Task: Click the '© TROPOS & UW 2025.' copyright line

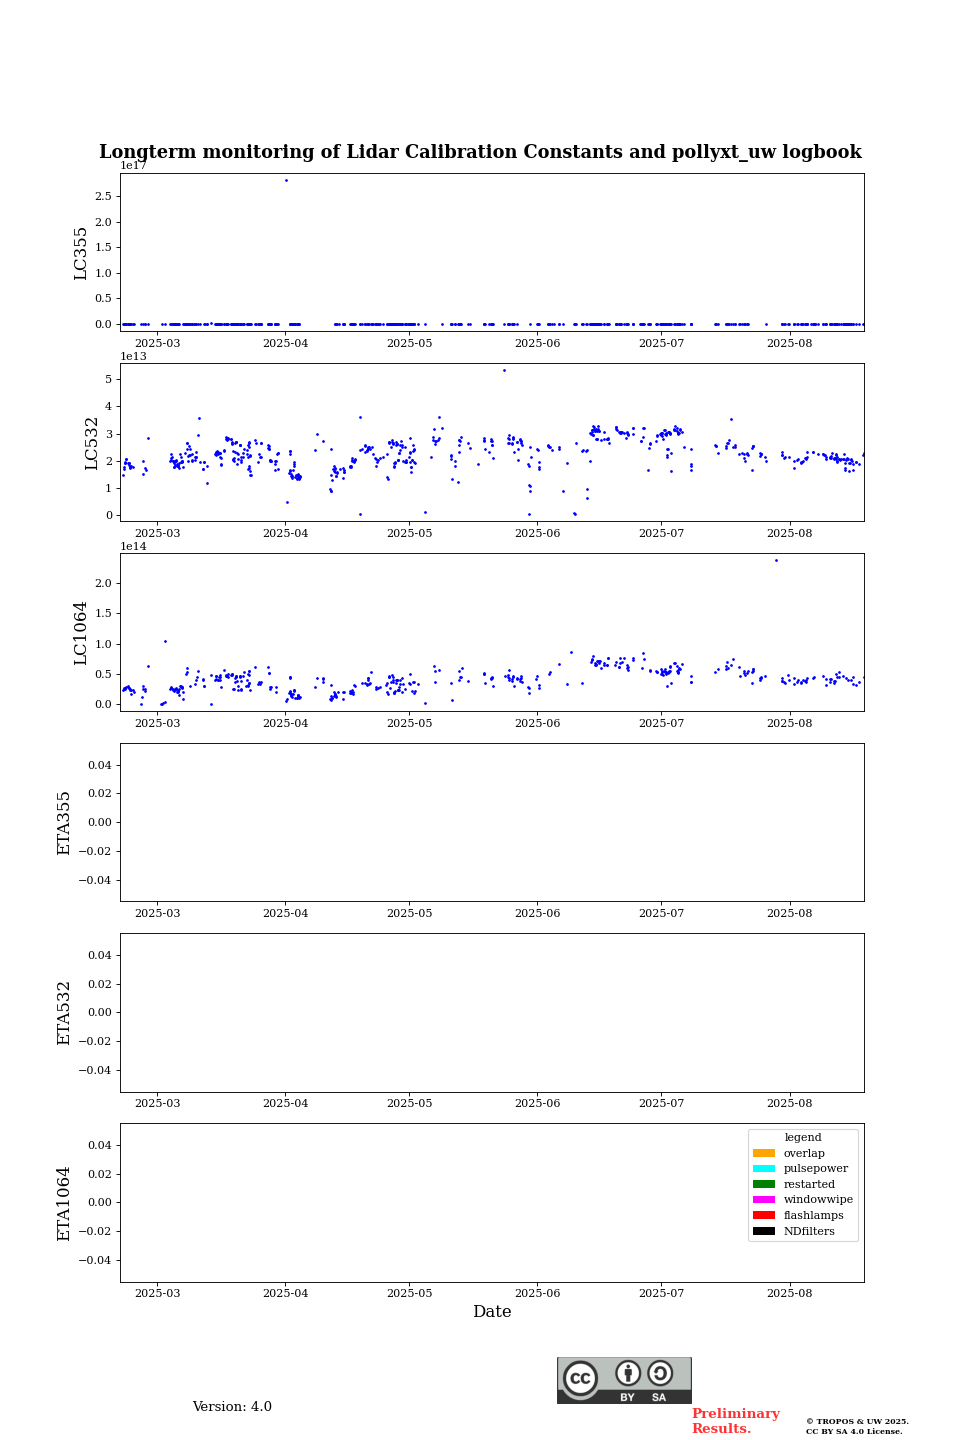Action: pyautogui.click(x=857, y=1421)
